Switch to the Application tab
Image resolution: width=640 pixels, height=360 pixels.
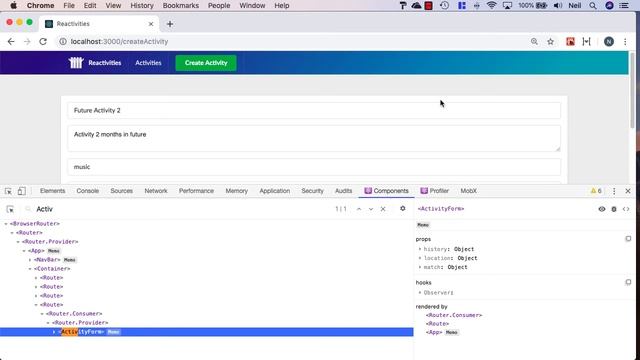click(275, 191)
